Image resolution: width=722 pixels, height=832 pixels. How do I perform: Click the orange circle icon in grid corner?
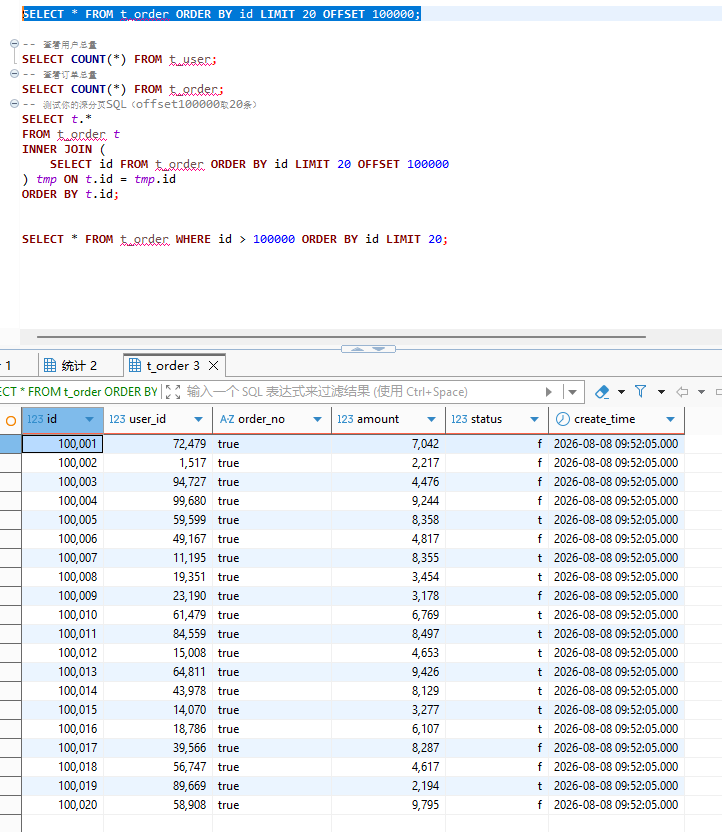[11, 421]
